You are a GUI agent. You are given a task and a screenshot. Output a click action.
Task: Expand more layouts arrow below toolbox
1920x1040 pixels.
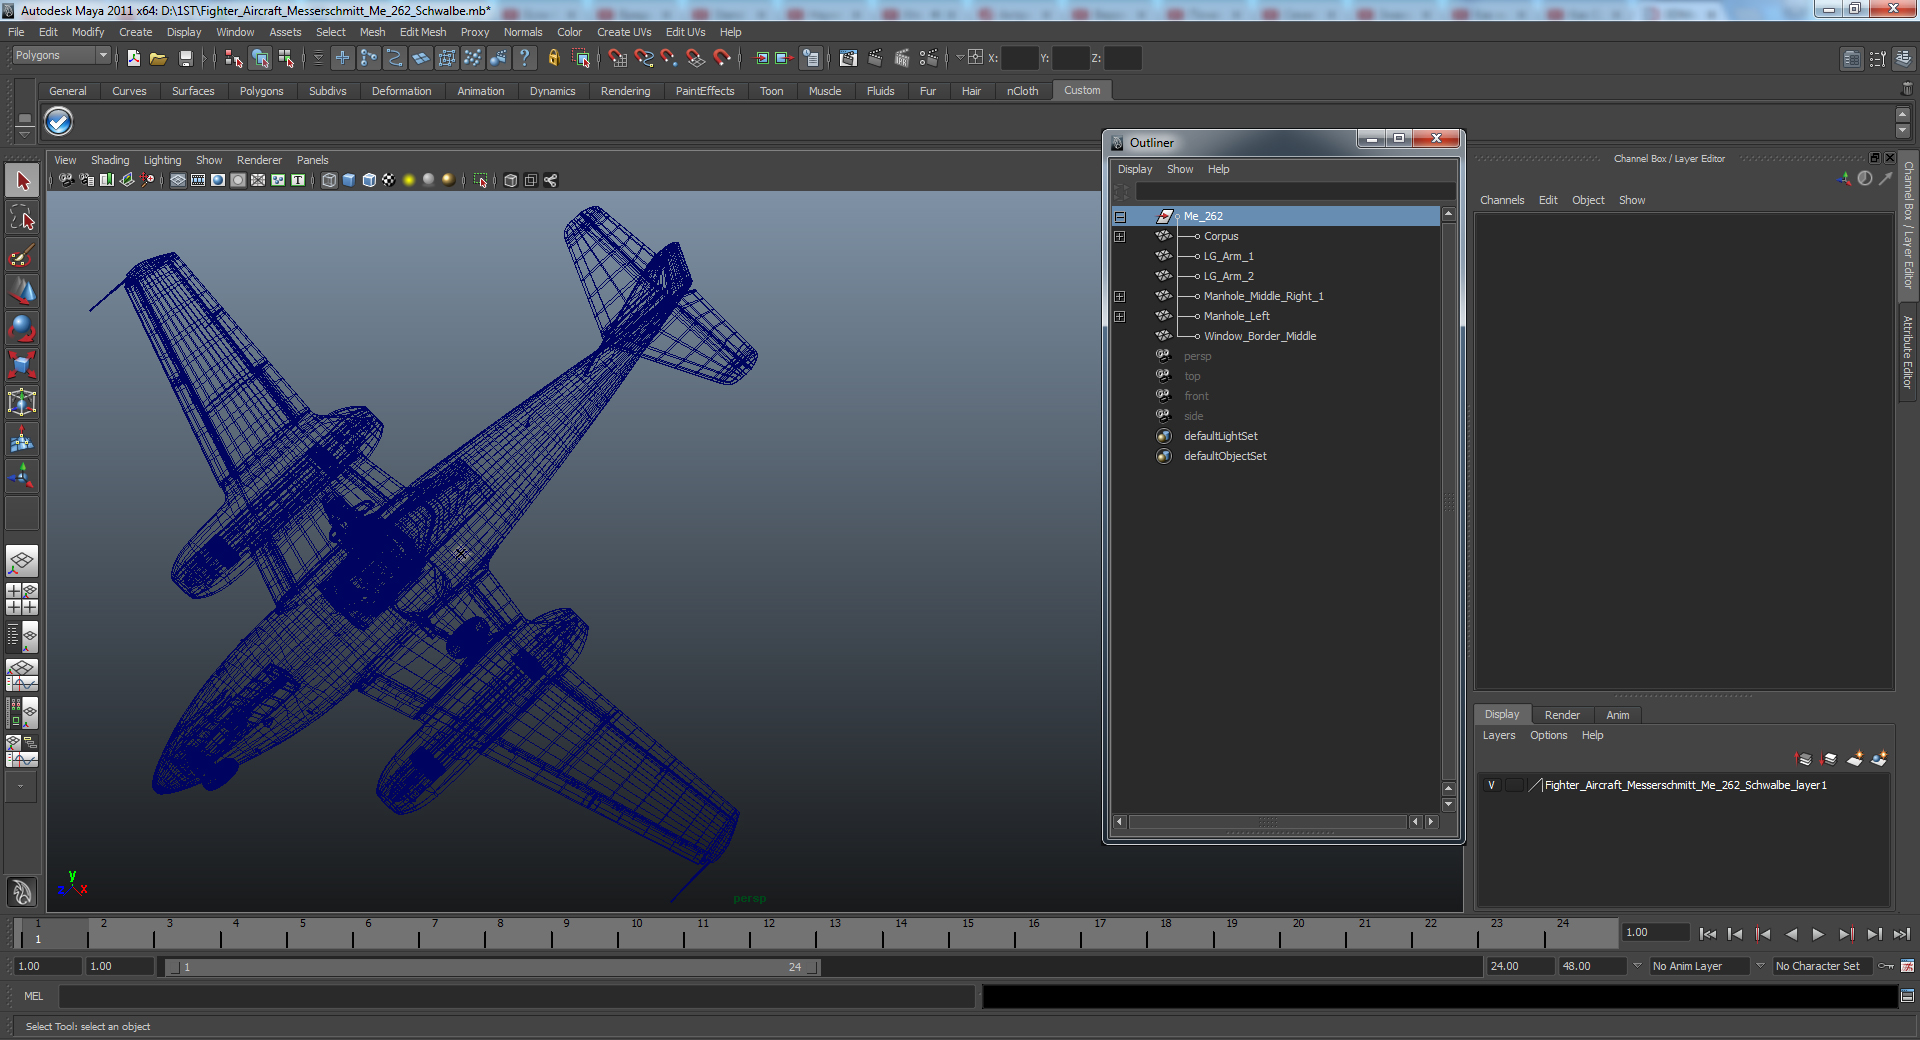[21, 787]
